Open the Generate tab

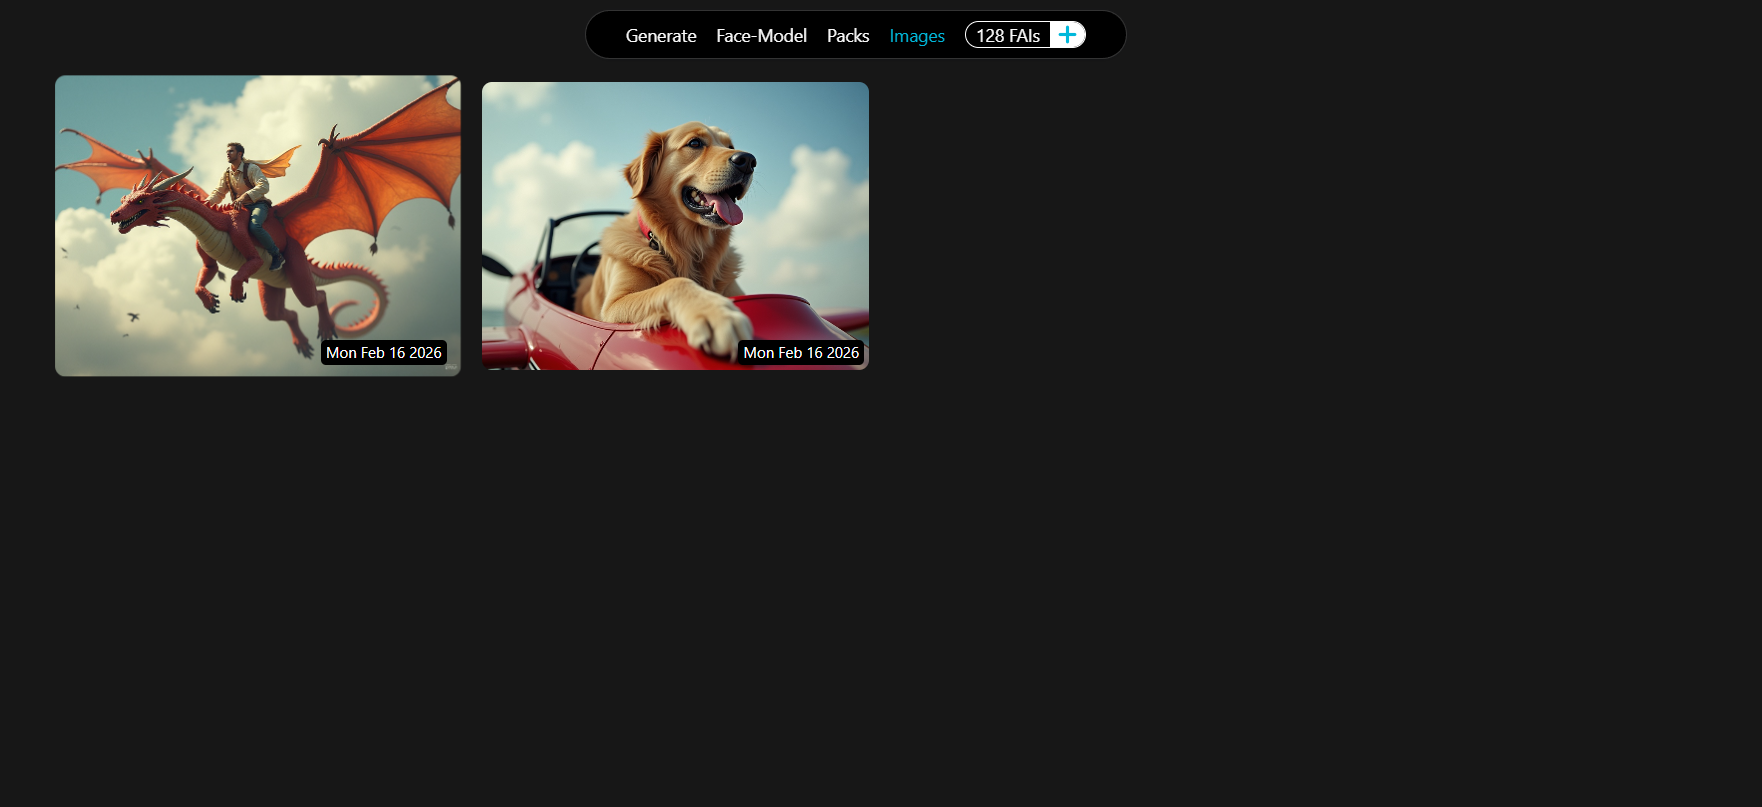(x=661, y=36)
